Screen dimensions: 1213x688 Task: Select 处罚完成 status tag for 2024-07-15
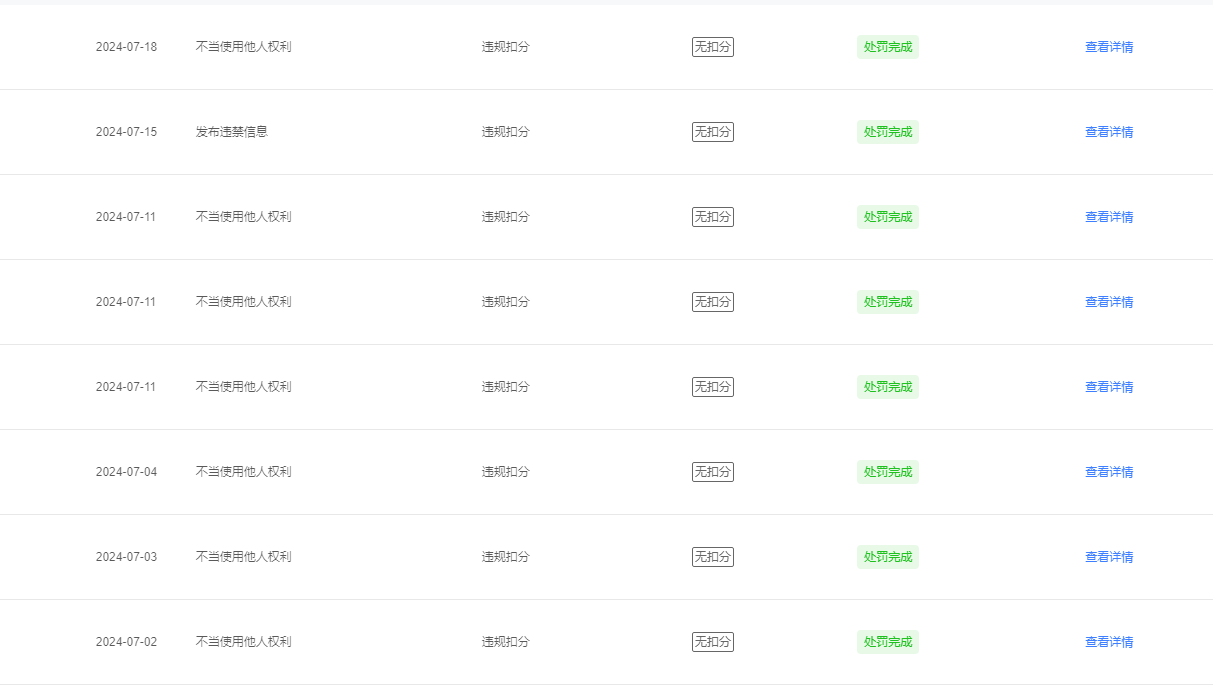click(888, 132)
